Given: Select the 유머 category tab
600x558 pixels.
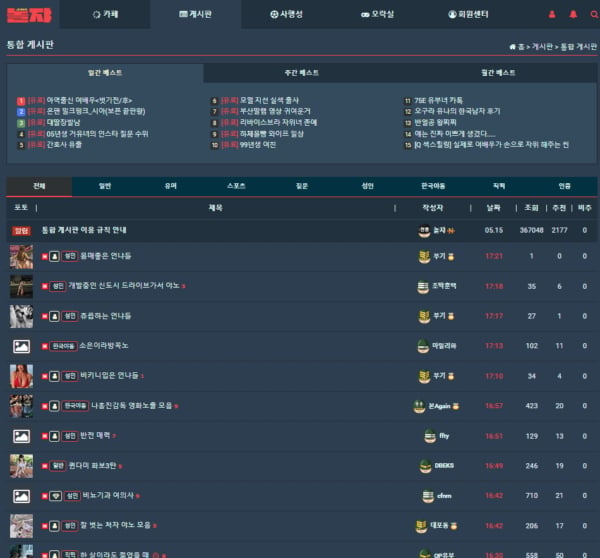Looking at the screenshot, I should 171,186.
